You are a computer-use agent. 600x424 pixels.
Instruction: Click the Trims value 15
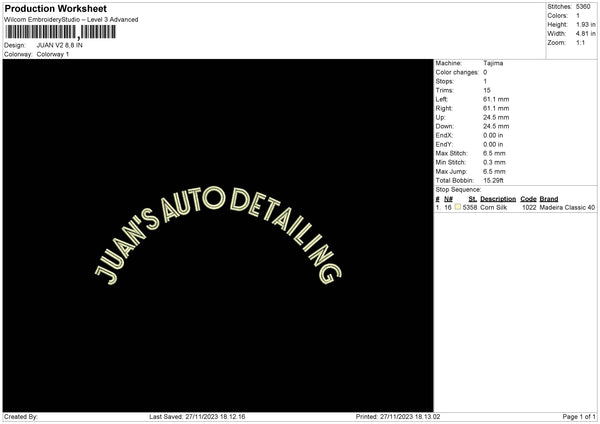coord(487,90)
